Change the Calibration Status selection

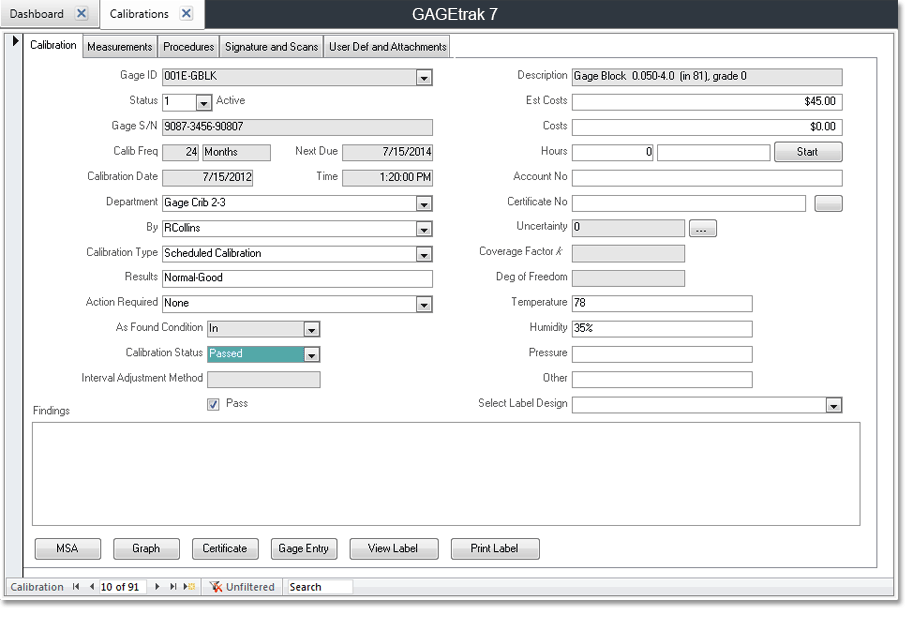(311, 354)
